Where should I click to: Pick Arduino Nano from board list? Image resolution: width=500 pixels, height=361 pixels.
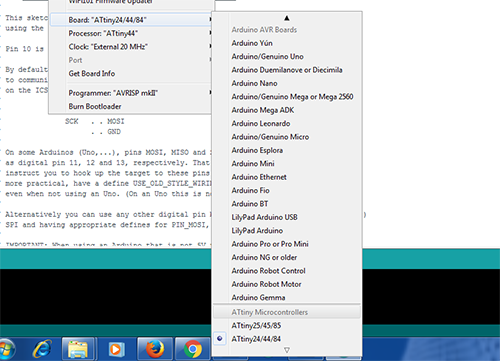click(287, 83)
